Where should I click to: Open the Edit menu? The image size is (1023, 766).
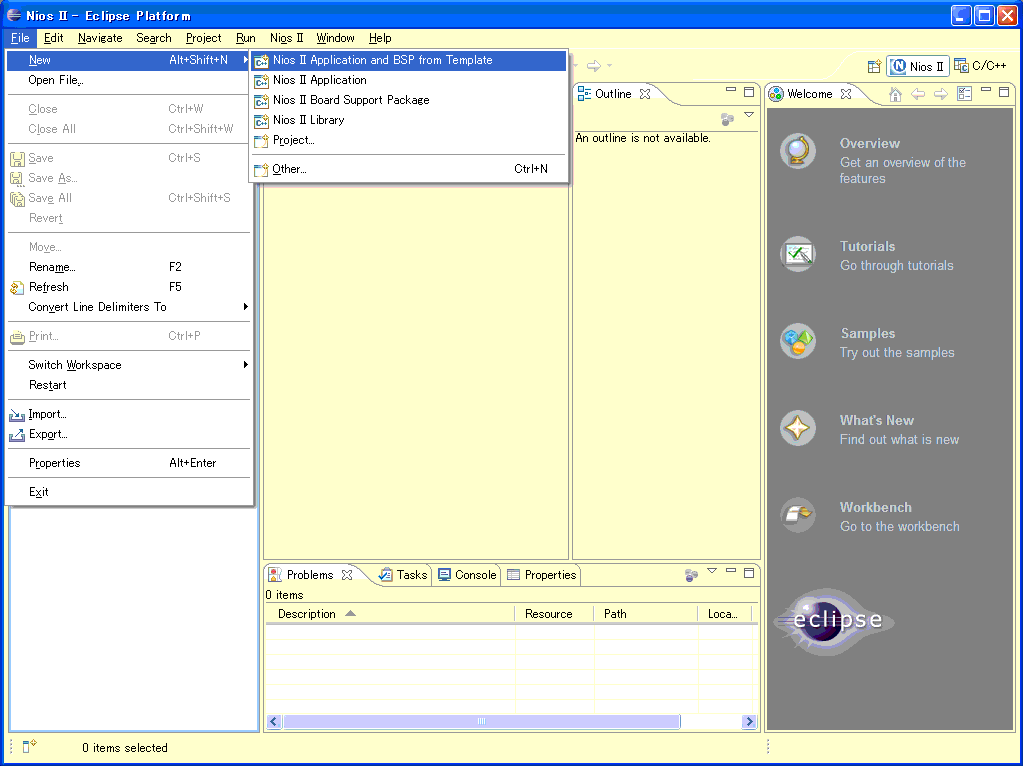tap(53, 38)
